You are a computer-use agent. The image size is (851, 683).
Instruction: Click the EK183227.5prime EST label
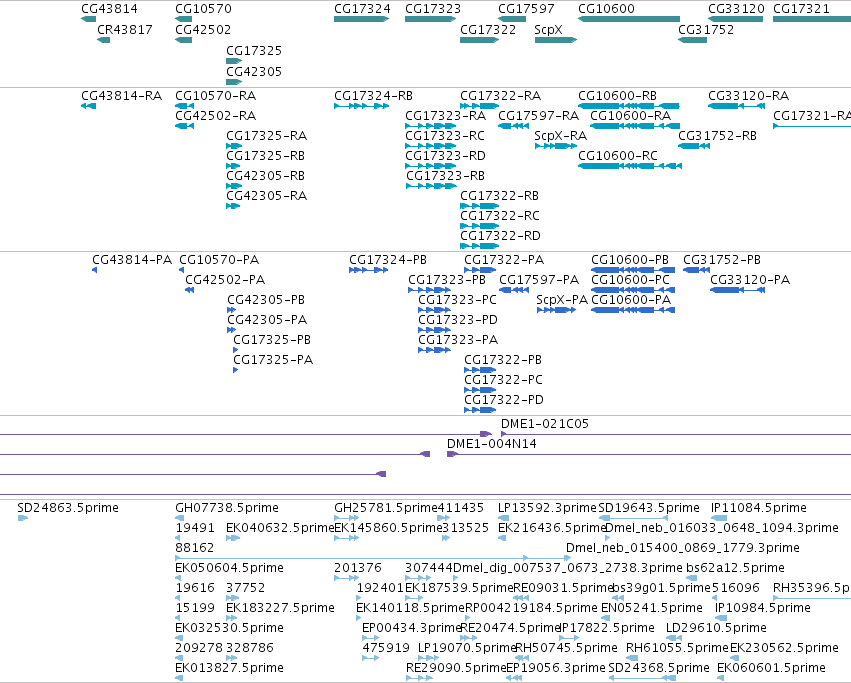(x=281, y=608)
